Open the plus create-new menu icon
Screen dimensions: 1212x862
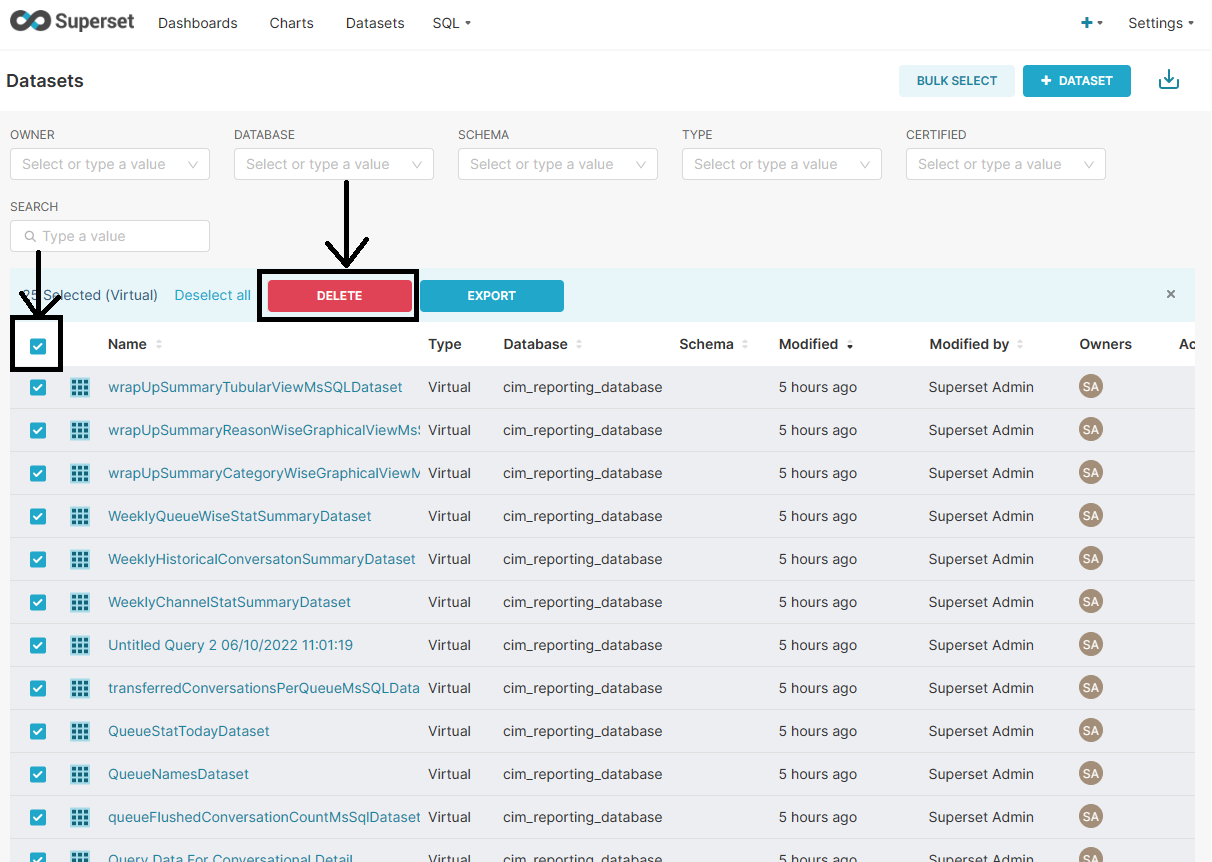click(1088, 23)
